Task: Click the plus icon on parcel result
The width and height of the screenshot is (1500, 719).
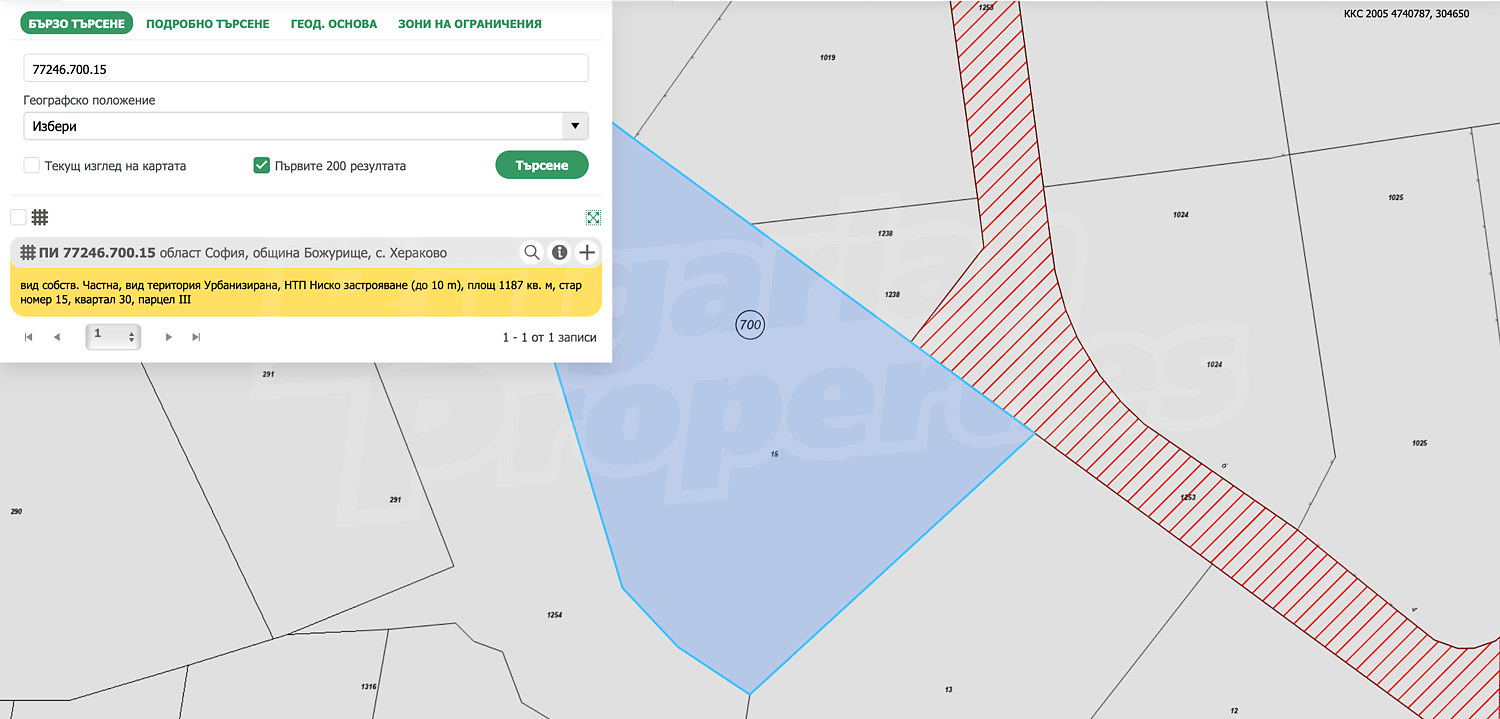Action: pos(587,253)
